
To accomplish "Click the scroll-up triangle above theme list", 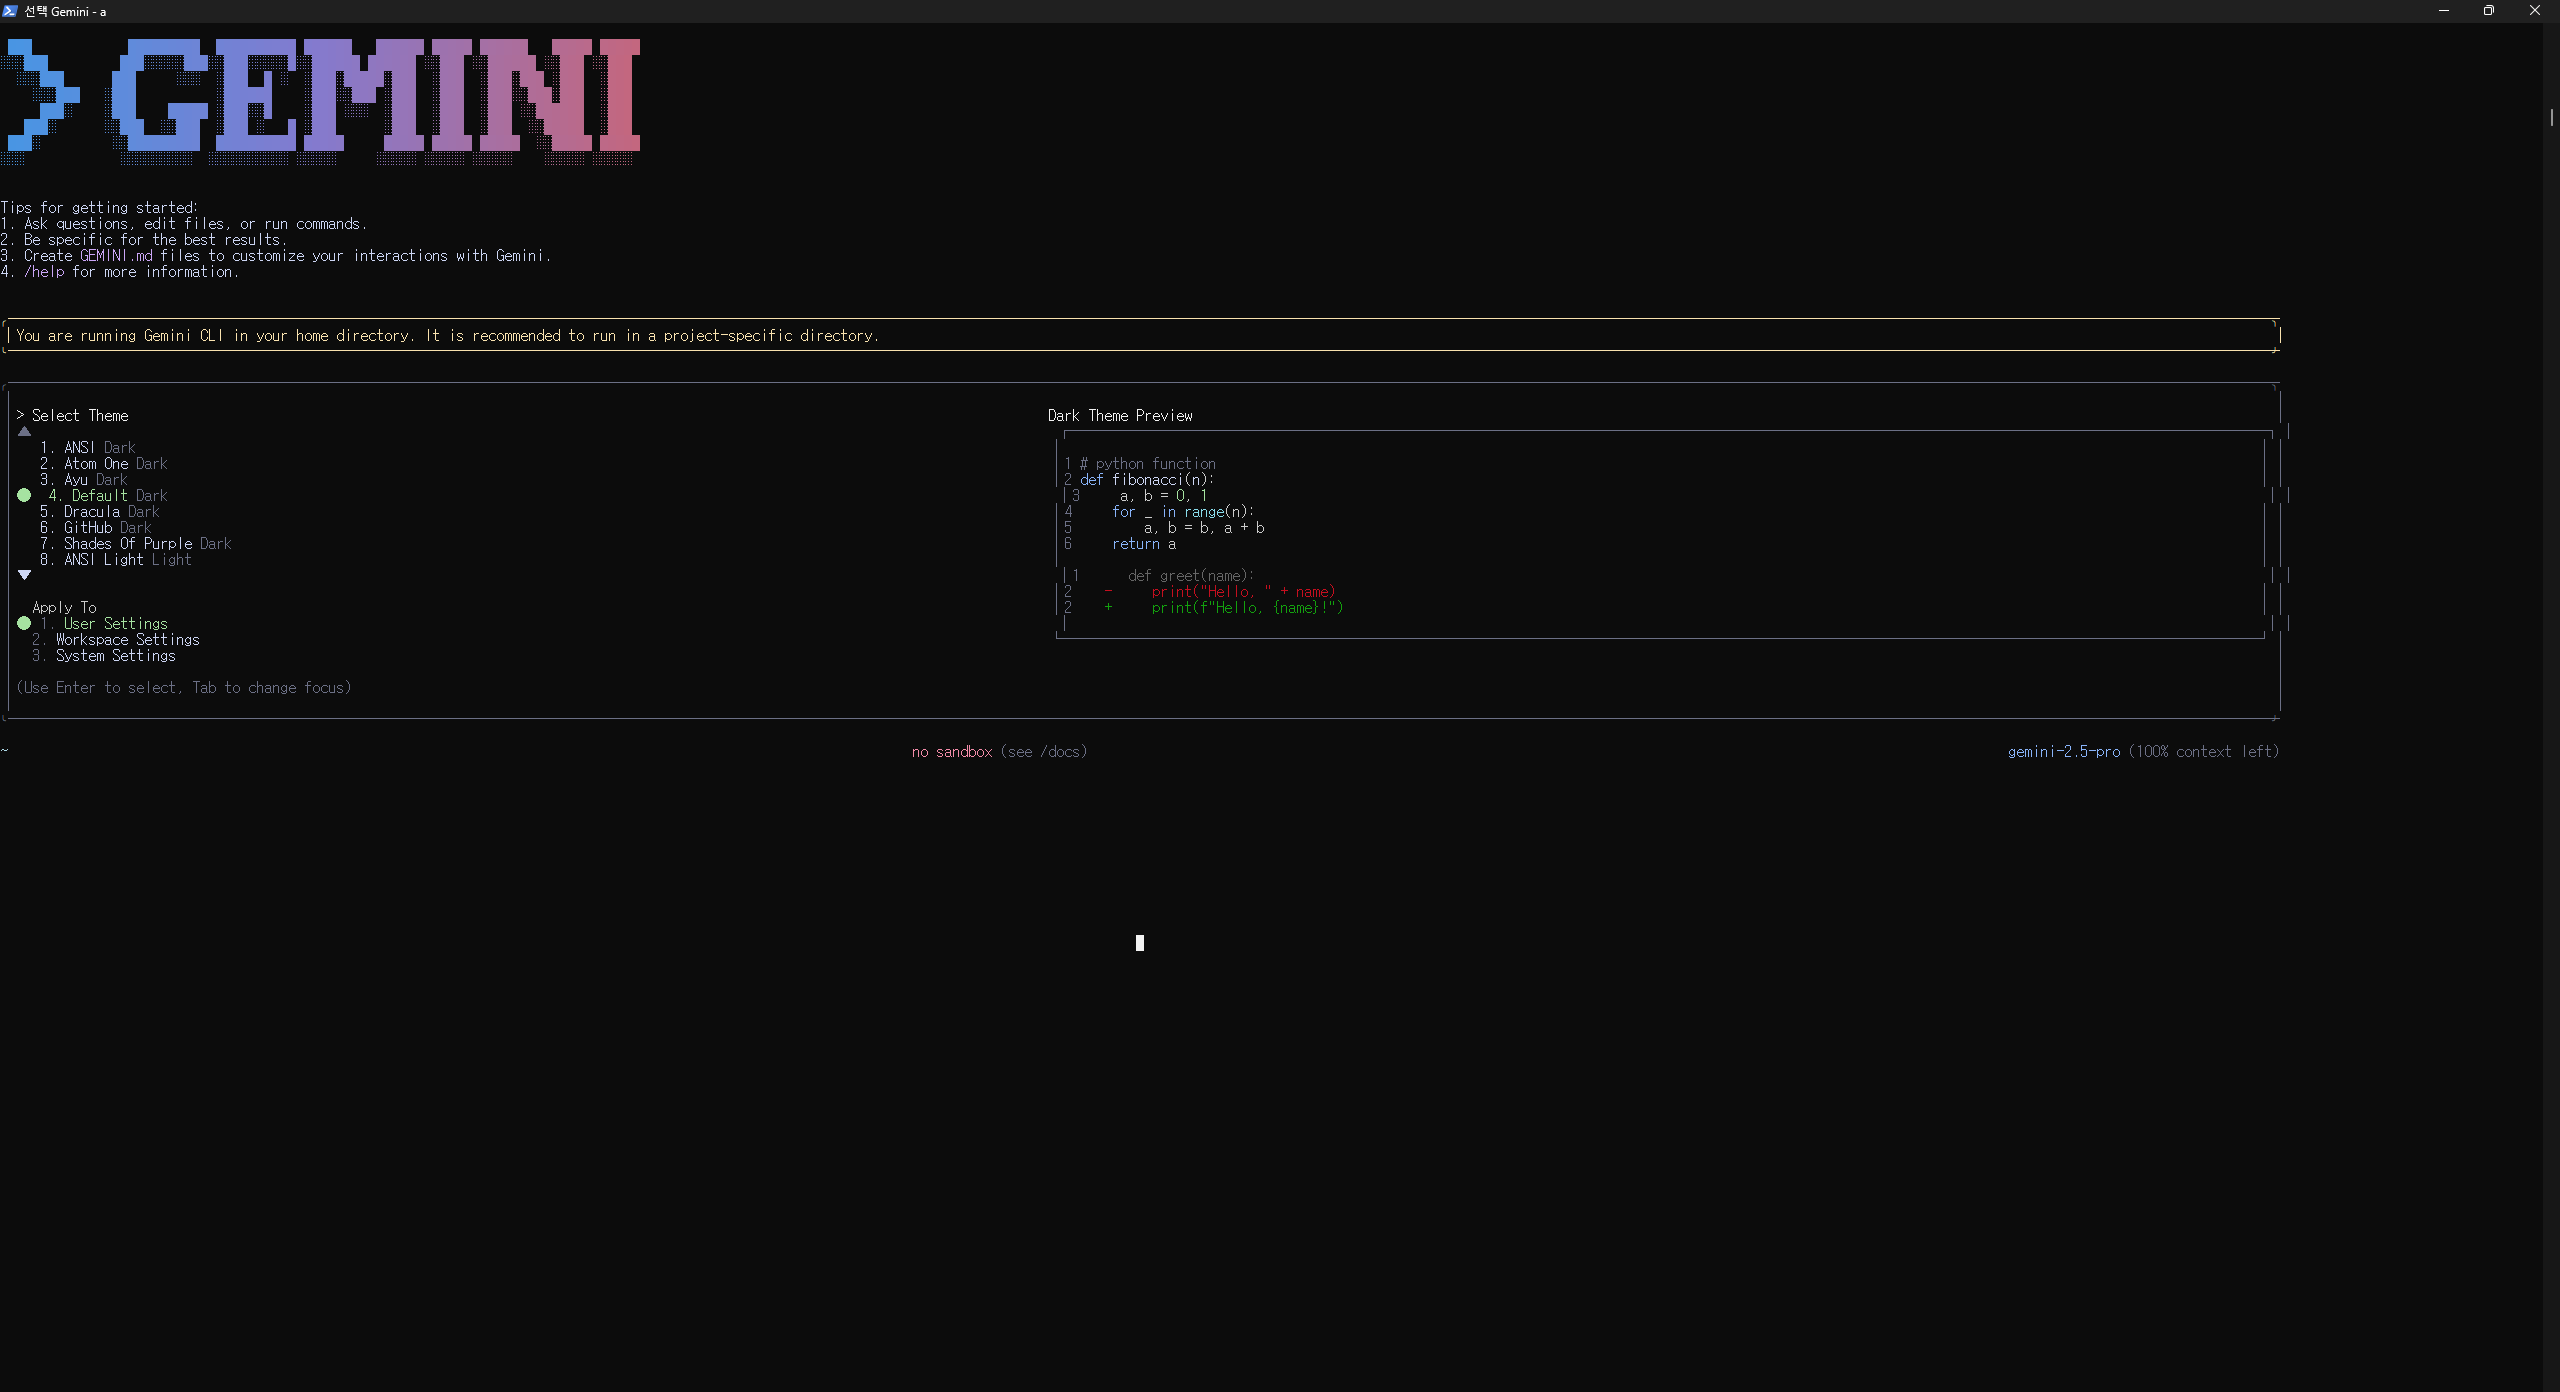I will pyautogui.click(x=24, y=432).
